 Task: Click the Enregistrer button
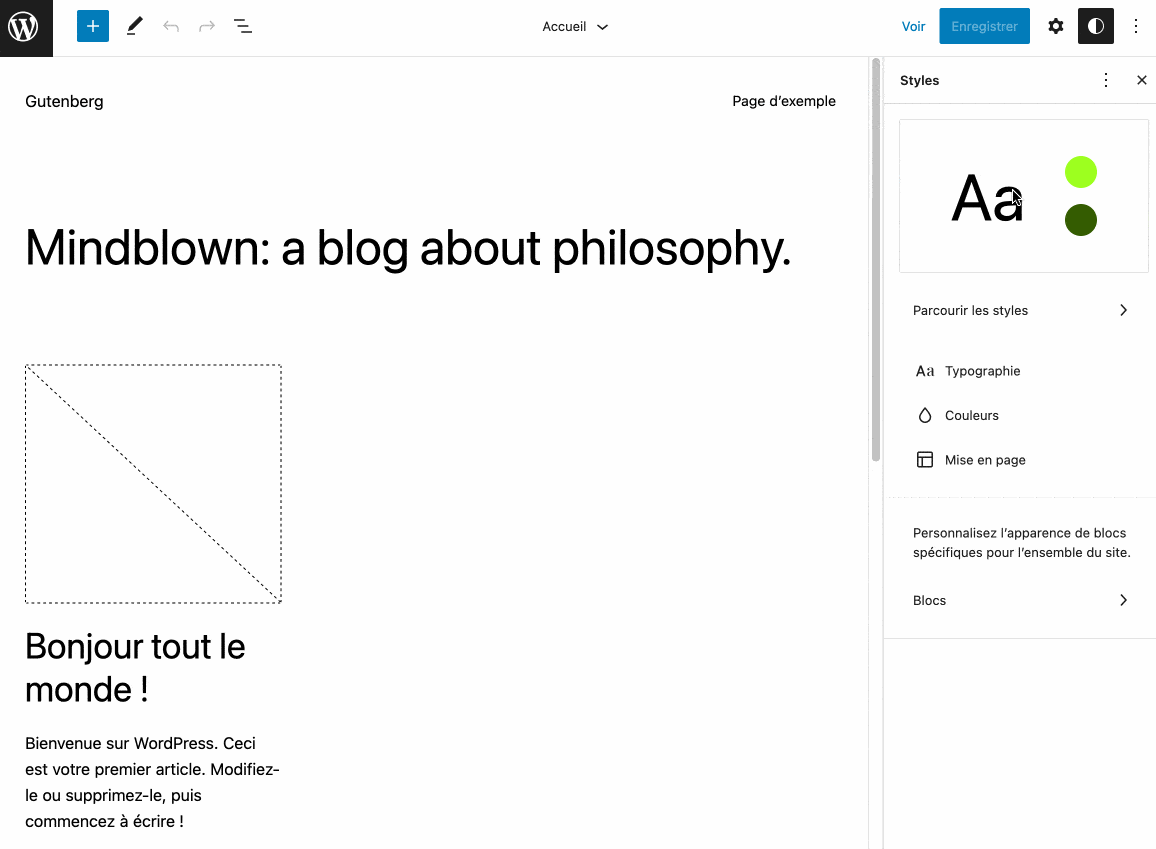984,27
